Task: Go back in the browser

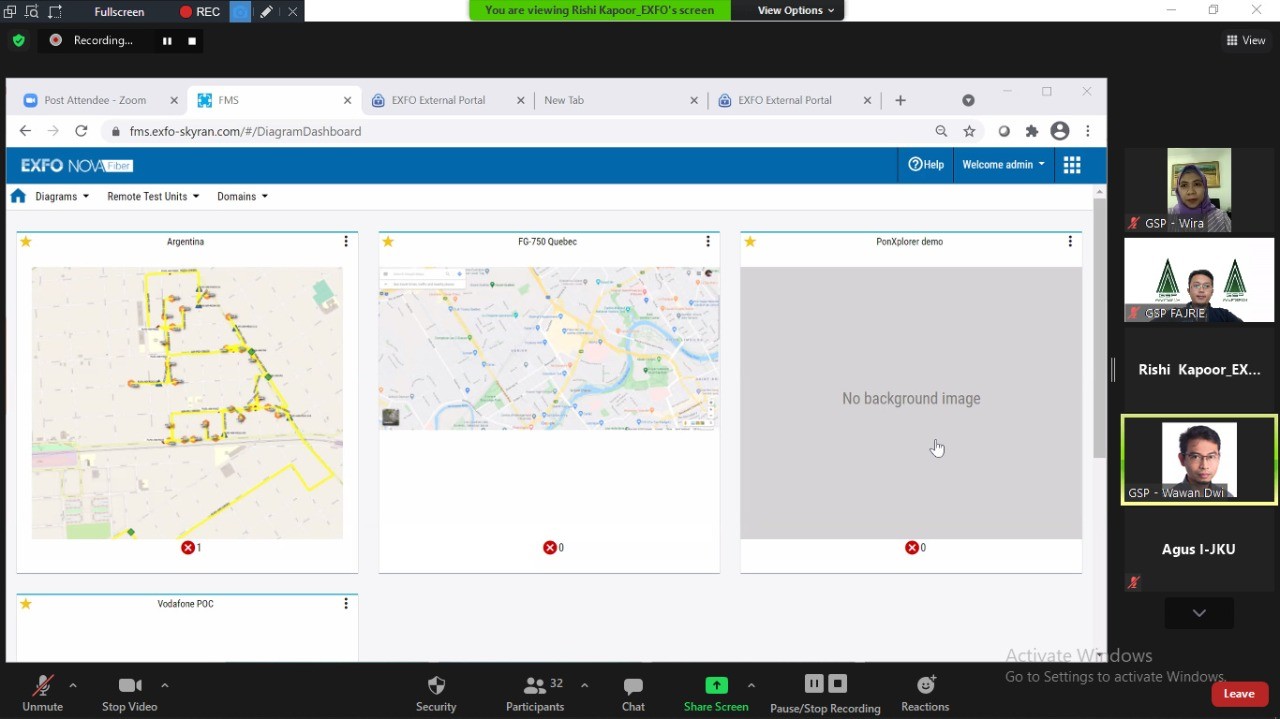Action: coord(25,131)
